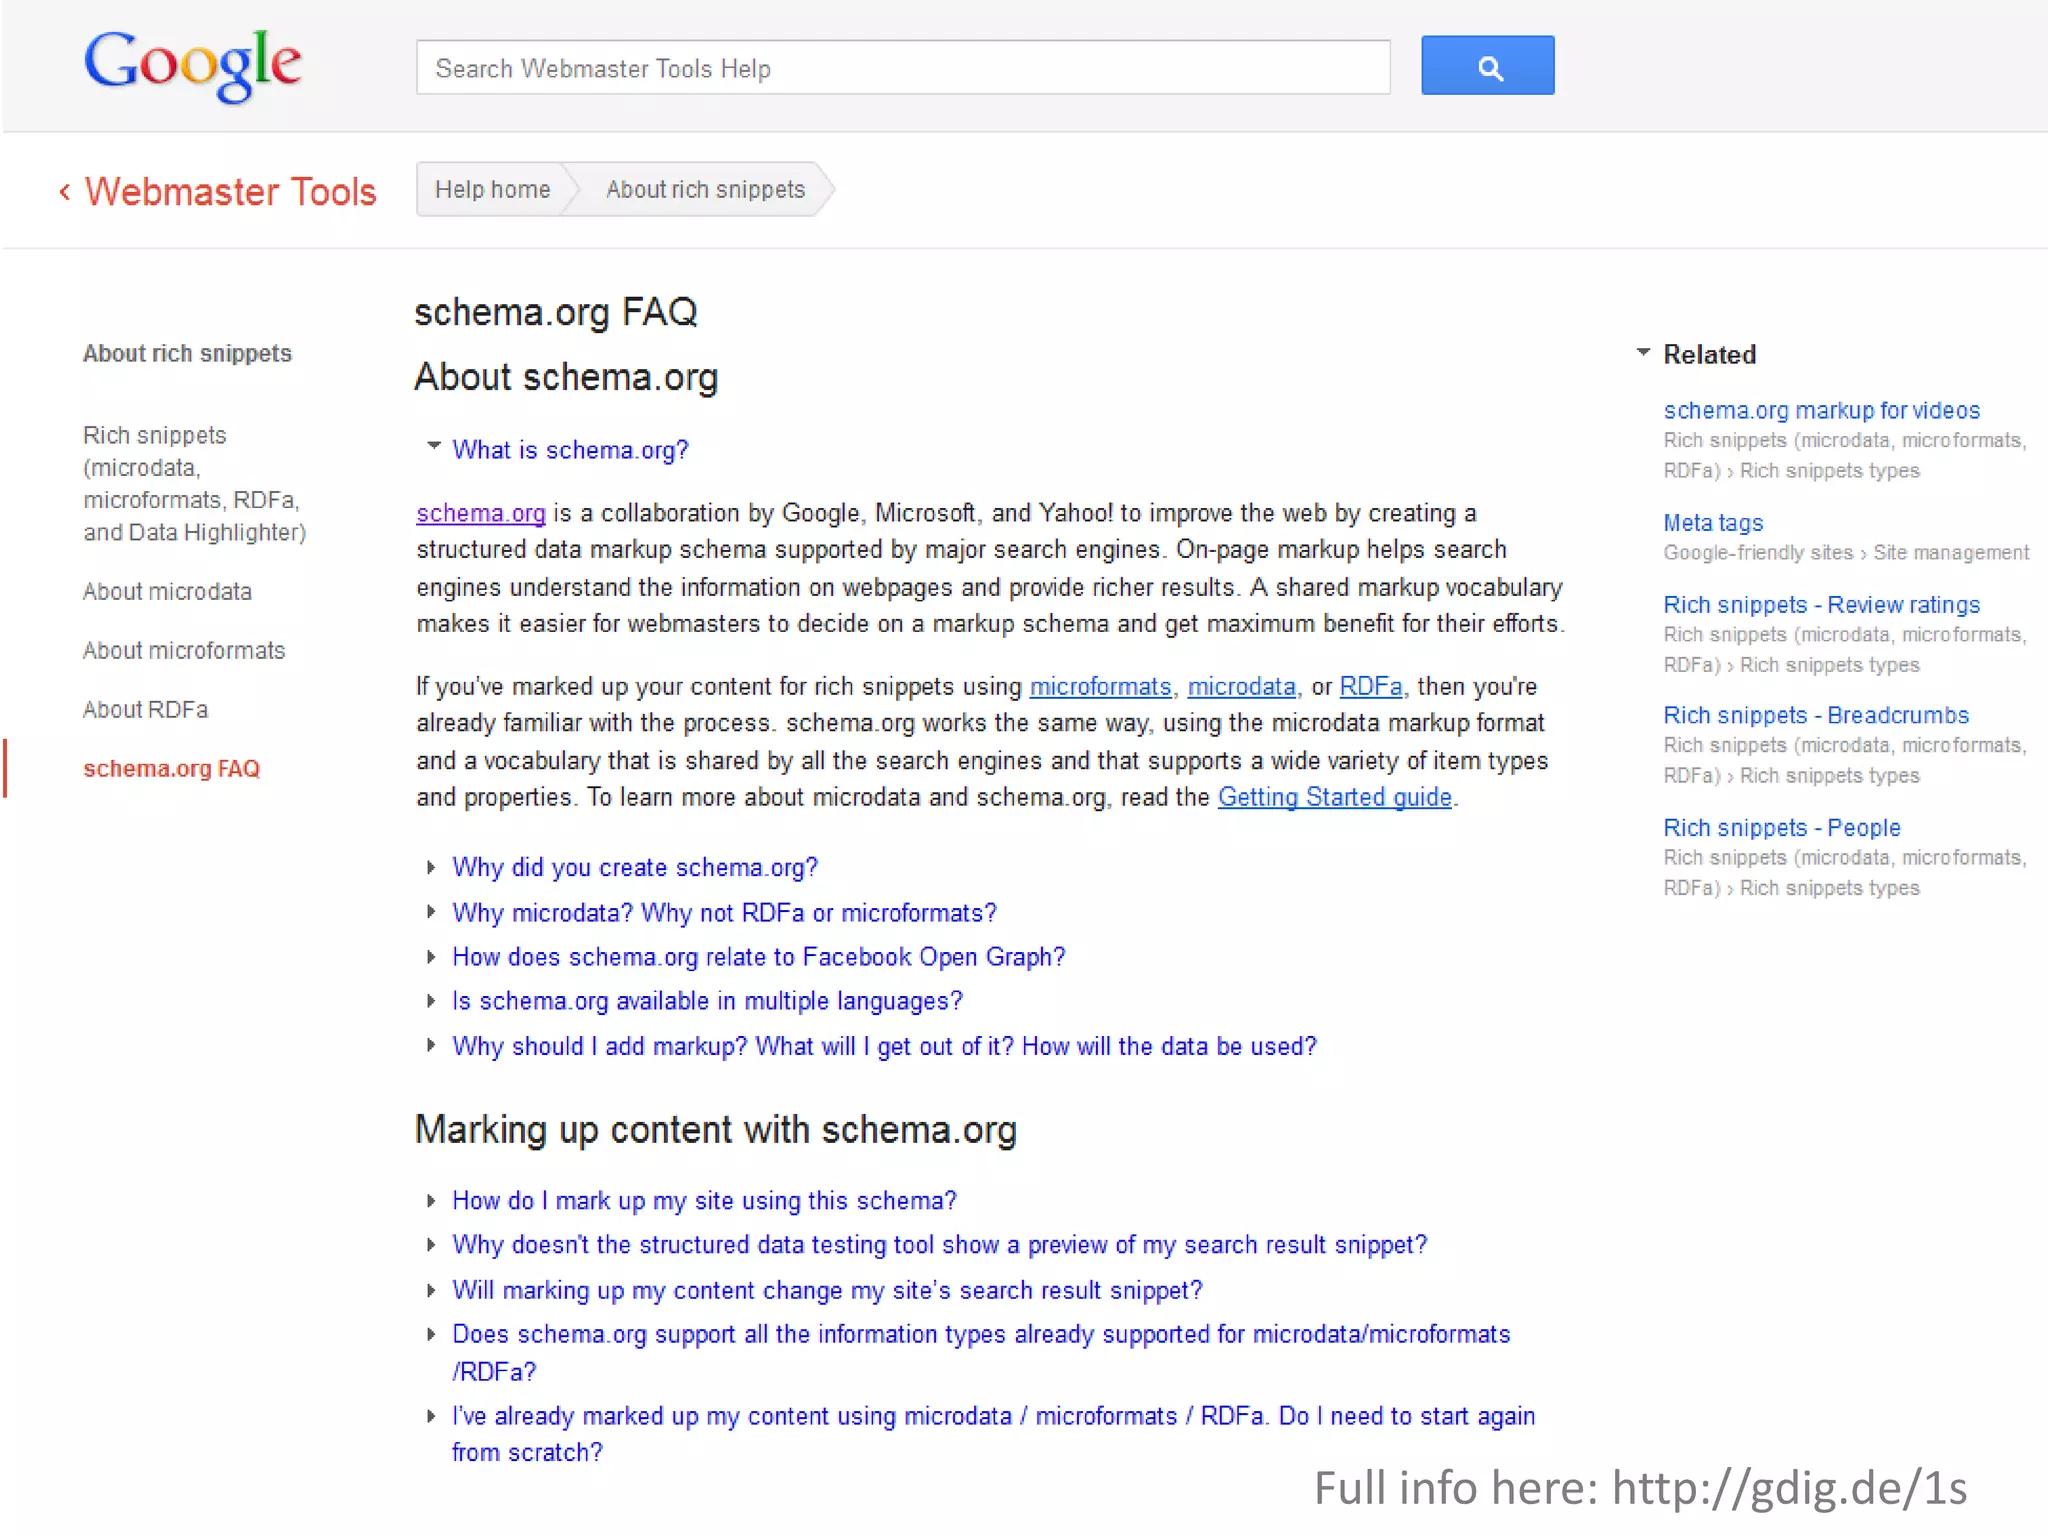Click into the Search Webmaster Tools Help field
Screen dimensions: 2048x1536
[x=902, y=68]
